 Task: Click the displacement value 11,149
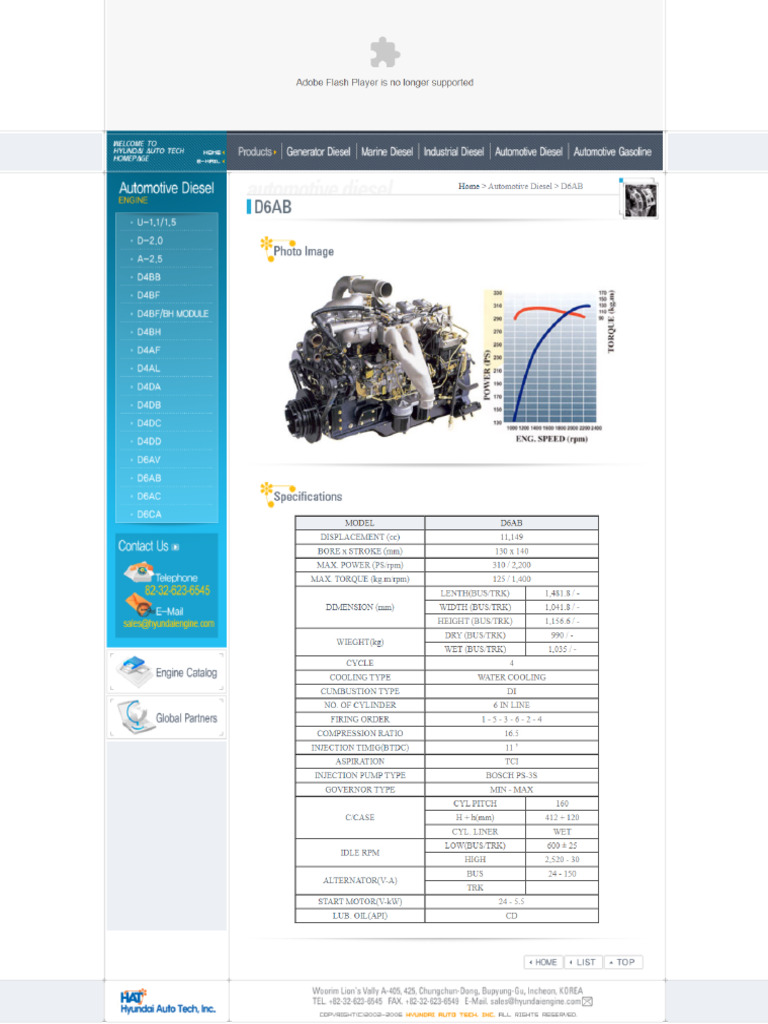[511, 537]
